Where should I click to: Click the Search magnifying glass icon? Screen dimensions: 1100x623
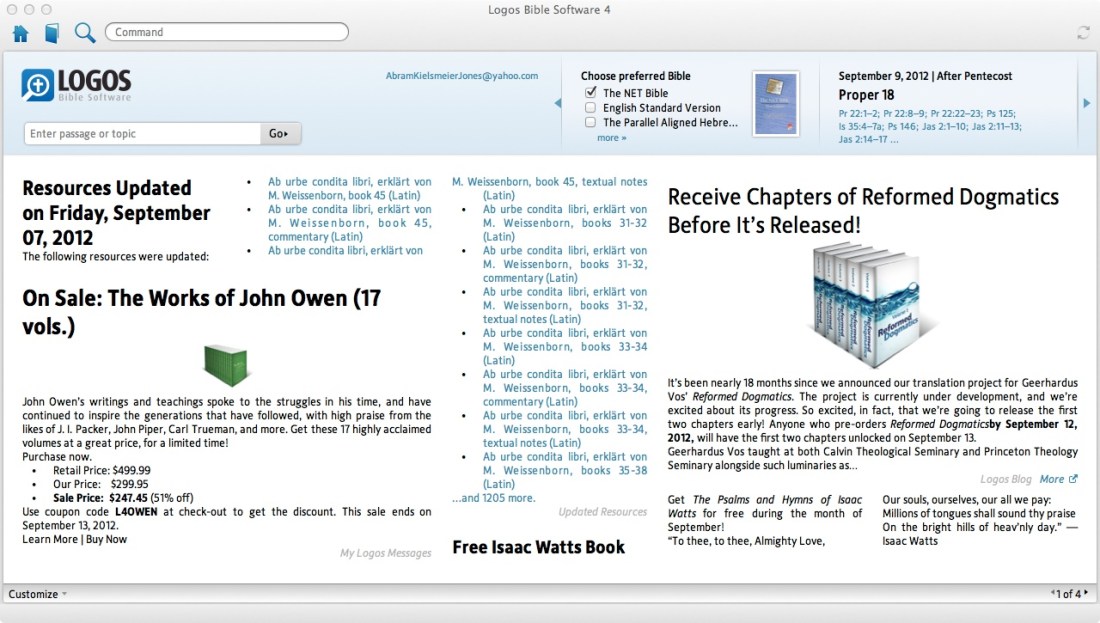pyautogui.click(x=85, y=33)
